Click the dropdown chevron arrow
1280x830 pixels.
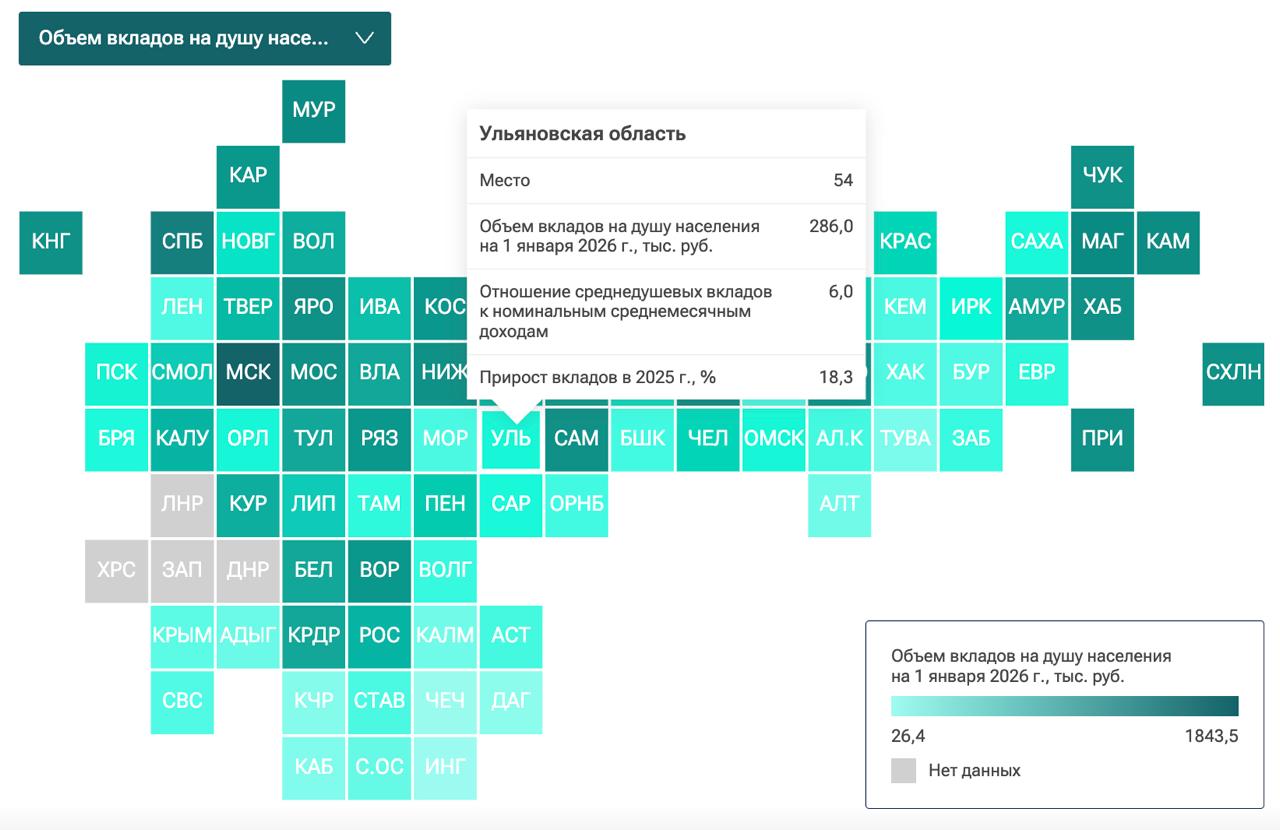pyautogui.click(x=364, y=38)
